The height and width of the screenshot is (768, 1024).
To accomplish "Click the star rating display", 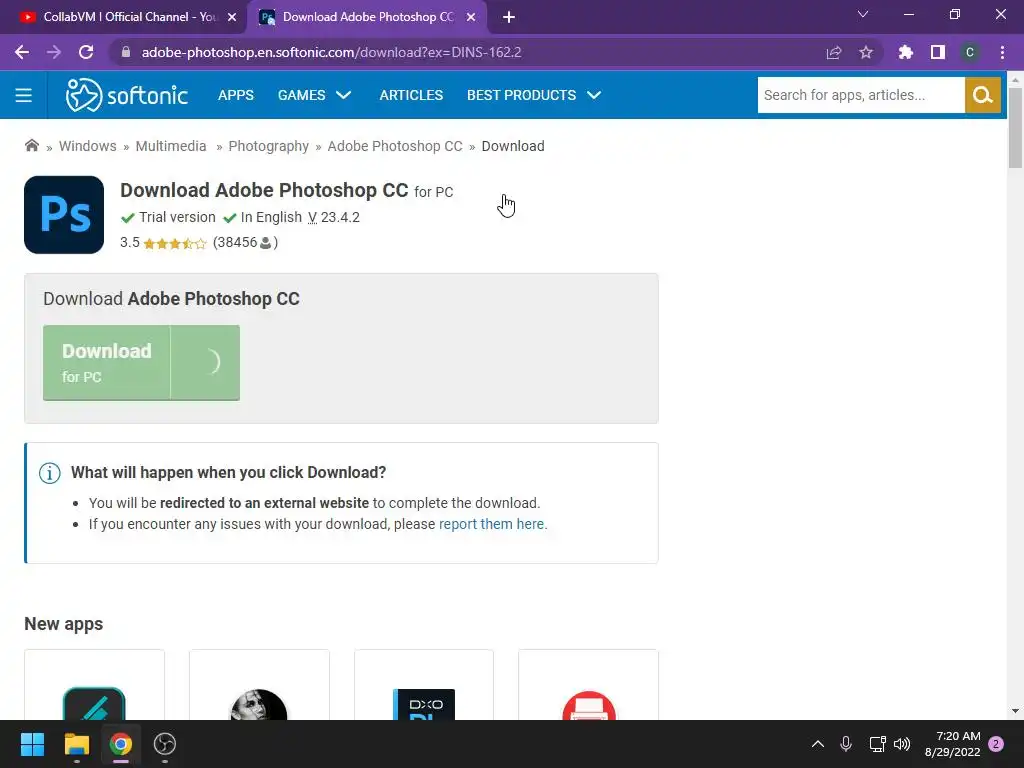I will coord(174,244).
